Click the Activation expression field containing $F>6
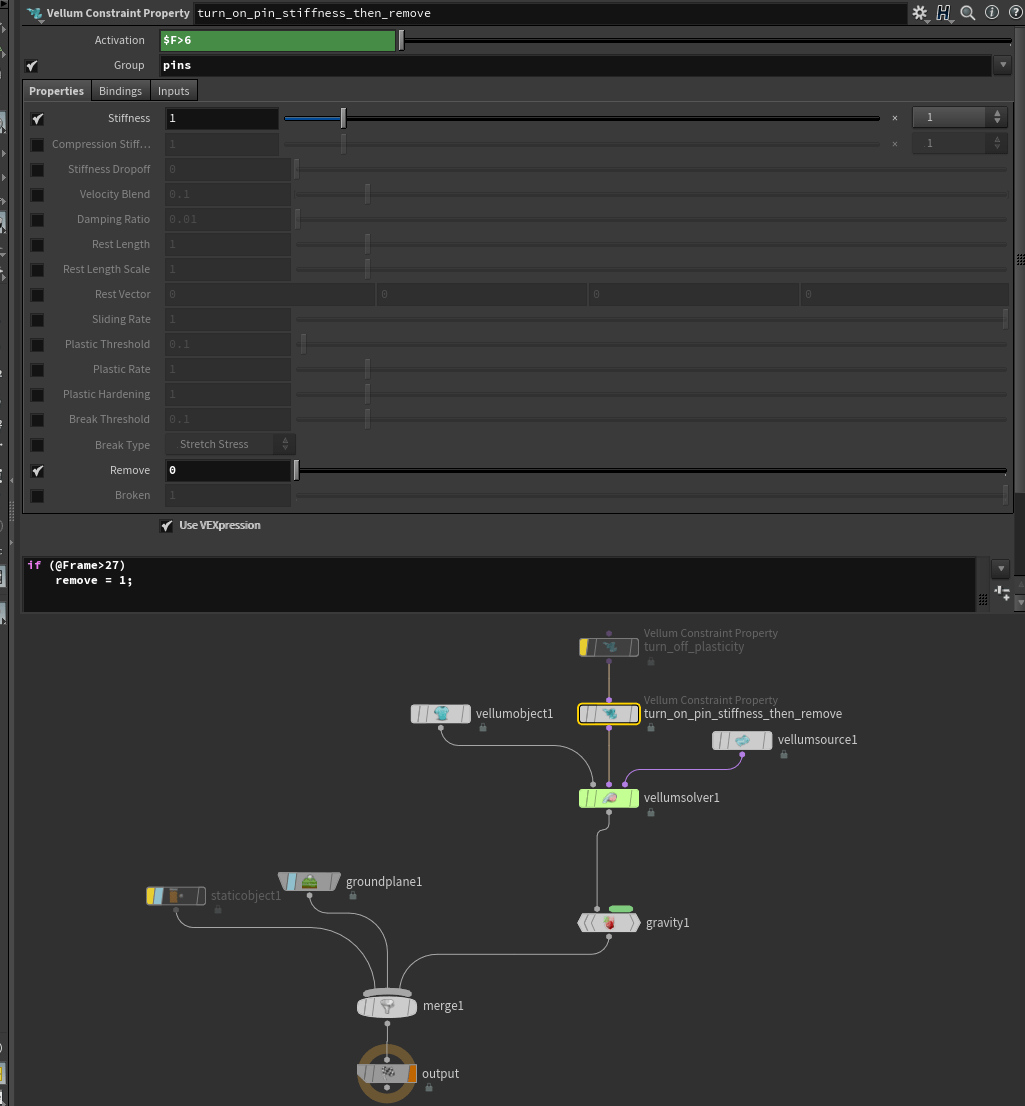This screenshot has width=1025, height=1106. click(x=277, y=41)
